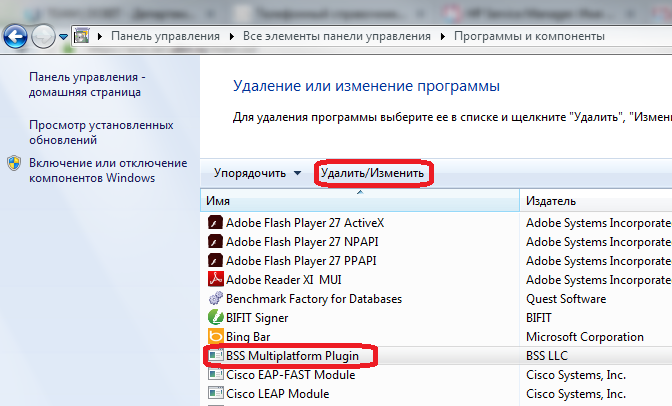Click the Удалить/Изменить button

click(372, 173)
